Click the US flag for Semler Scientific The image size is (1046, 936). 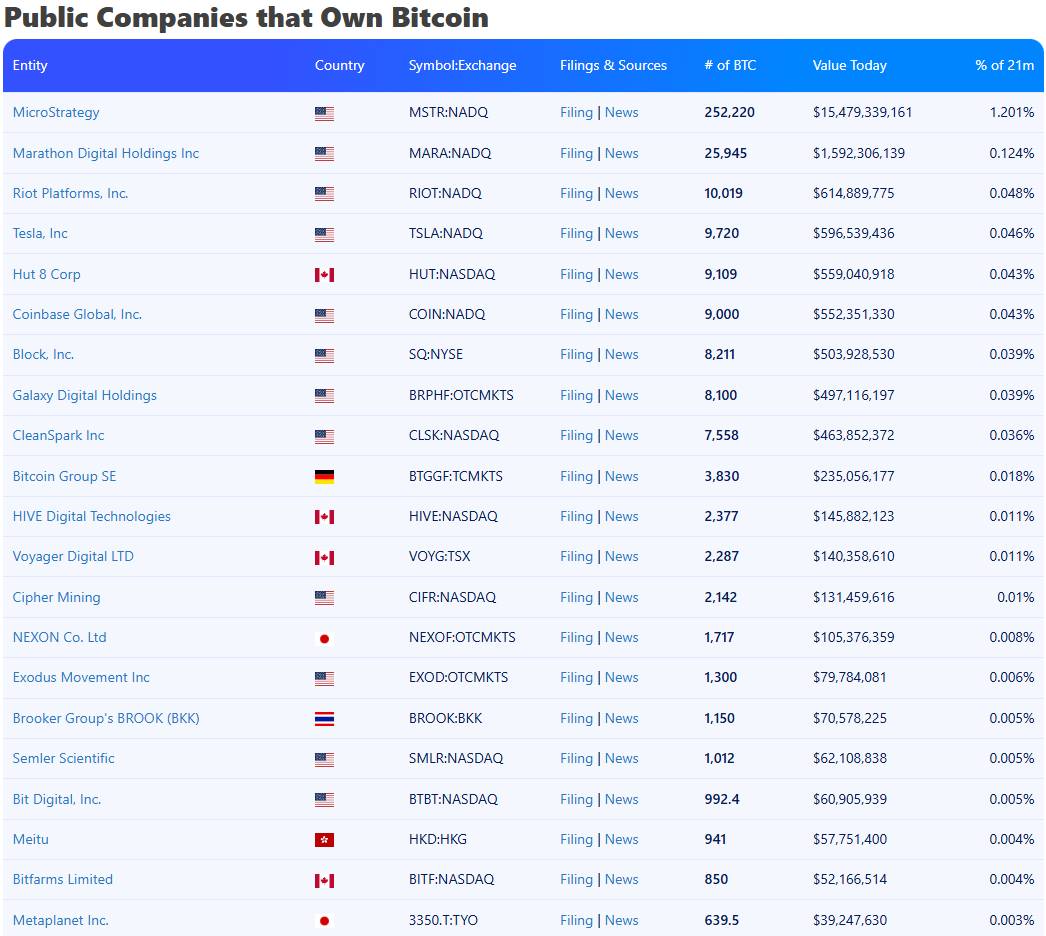(324, 759)
